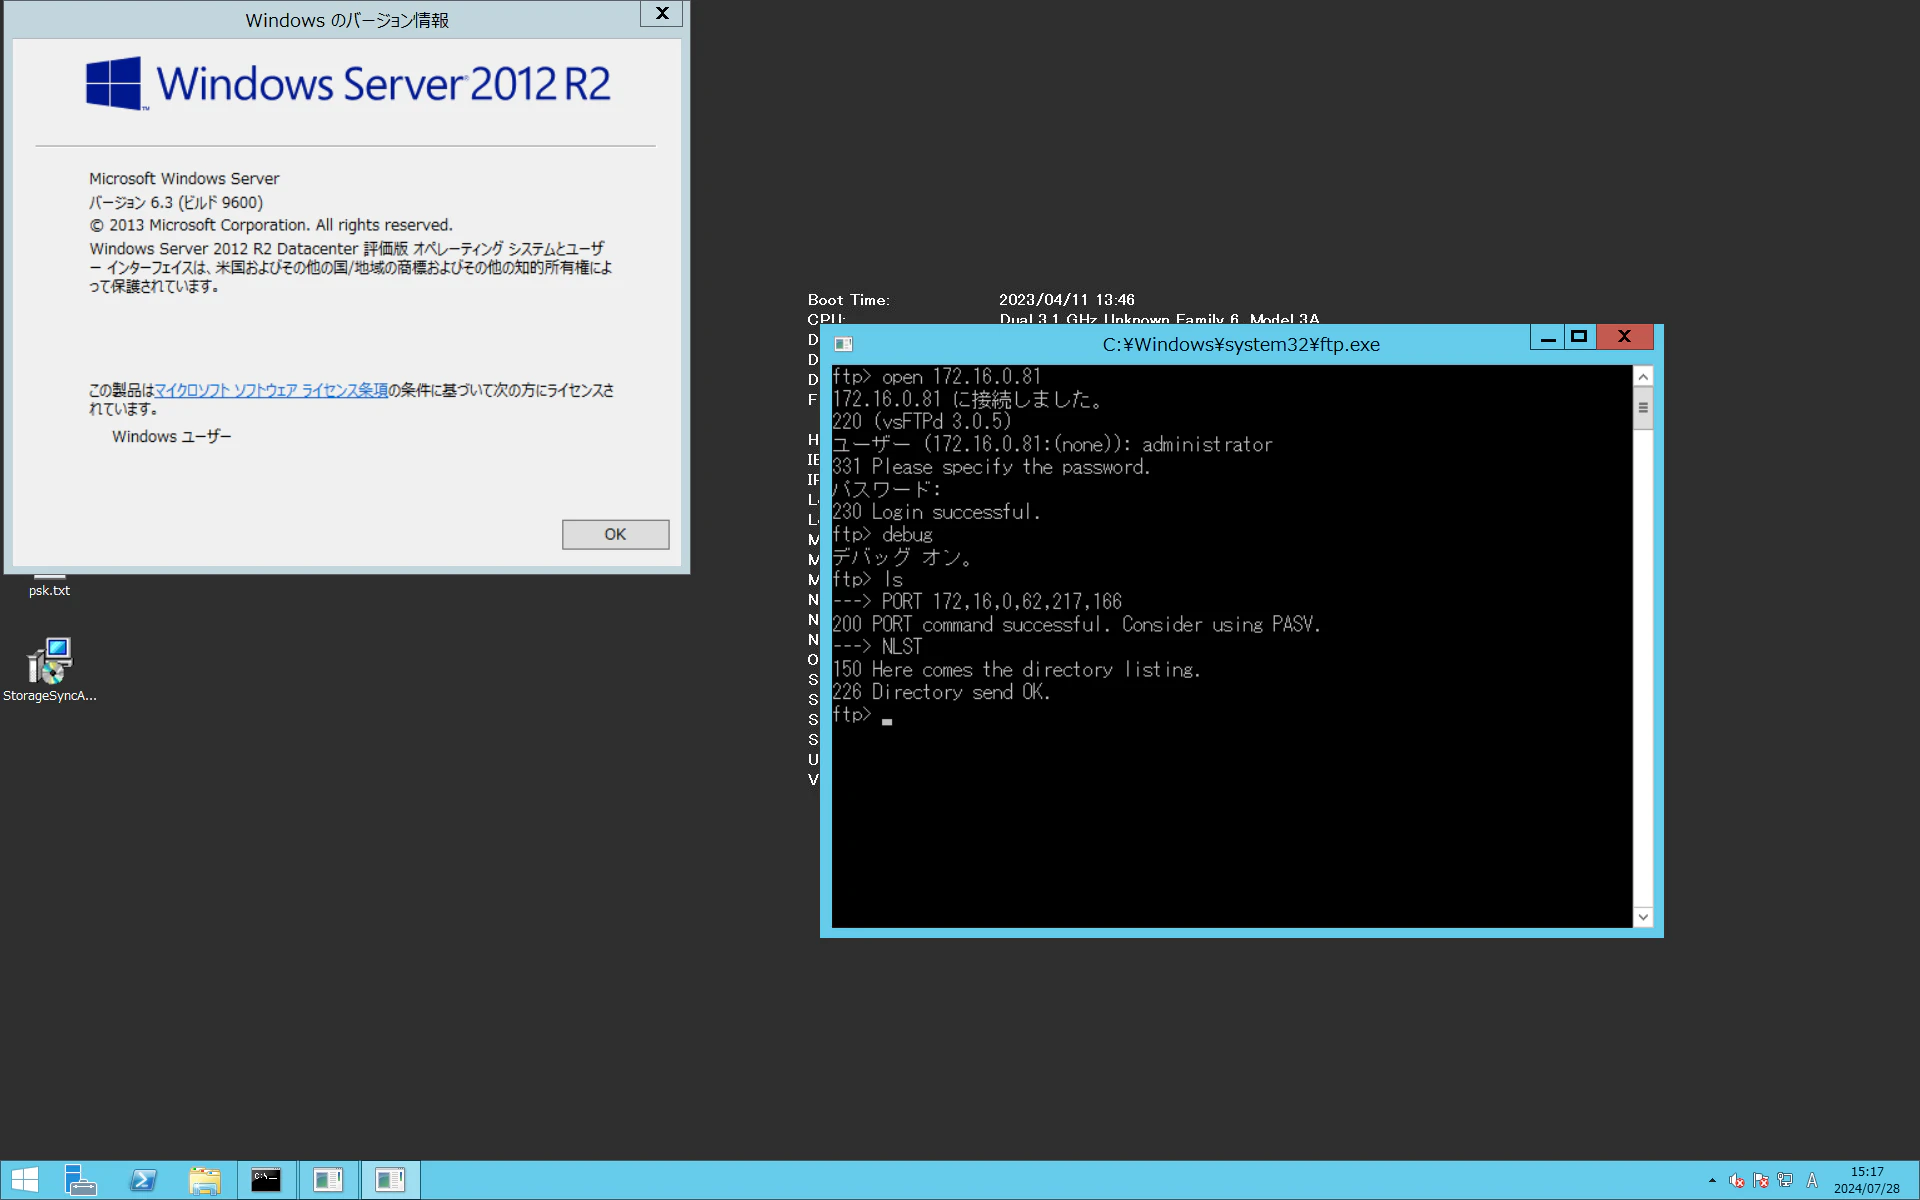Viewport: 1920px width, 1200px height.
Task: Open the ftp.exe window system menu icon
Action: click(843, 344)
